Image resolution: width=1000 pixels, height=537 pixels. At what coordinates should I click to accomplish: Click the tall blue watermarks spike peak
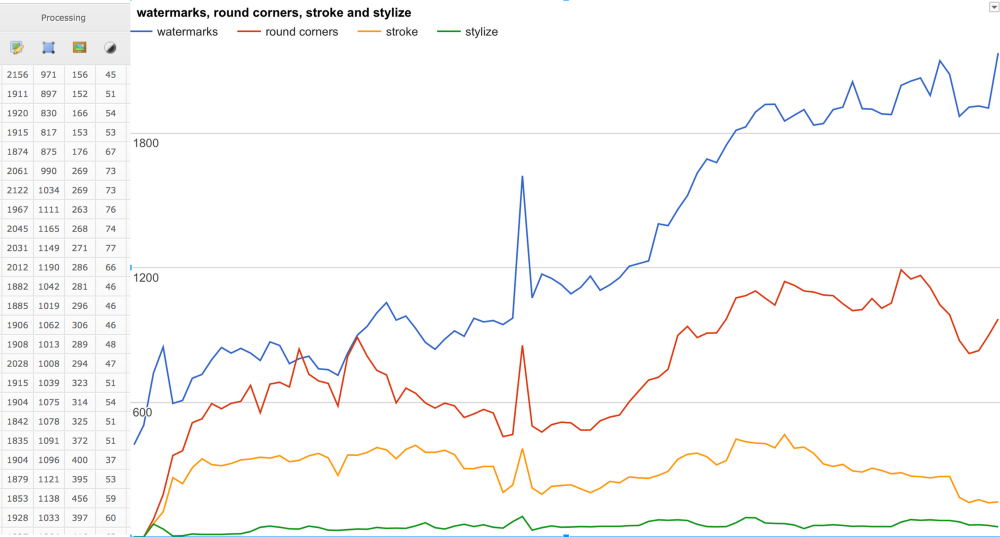coord(522,177)
